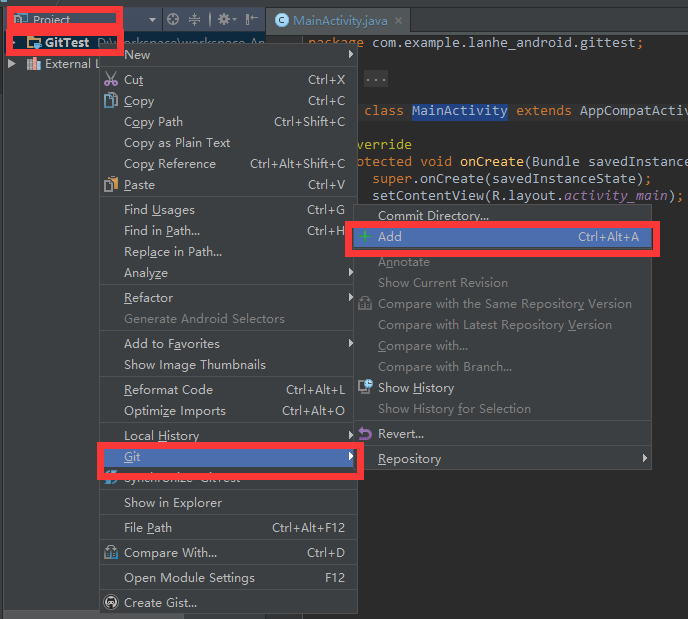Screen dimensions: 688x619
Task: Select Copy Reference menu entry
Action: point(228,164)
